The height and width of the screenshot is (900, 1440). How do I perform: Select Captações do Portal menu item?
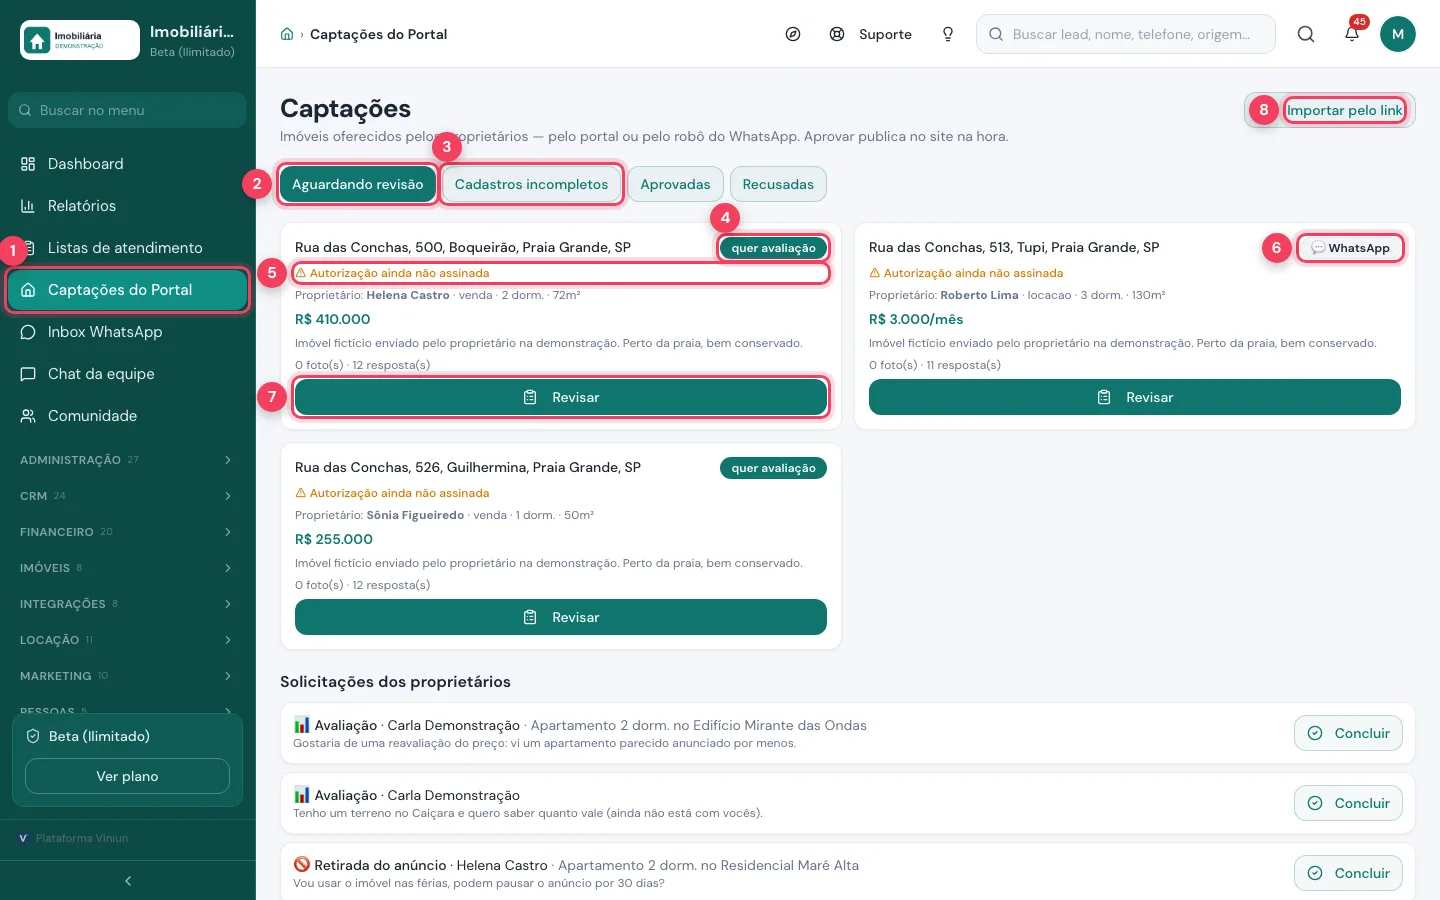coord(127,290)
